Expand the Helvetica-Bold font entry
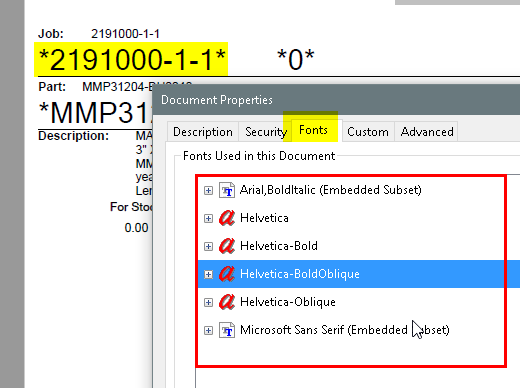520x388 pixels. pyautogui.click(x=208, y=246)
